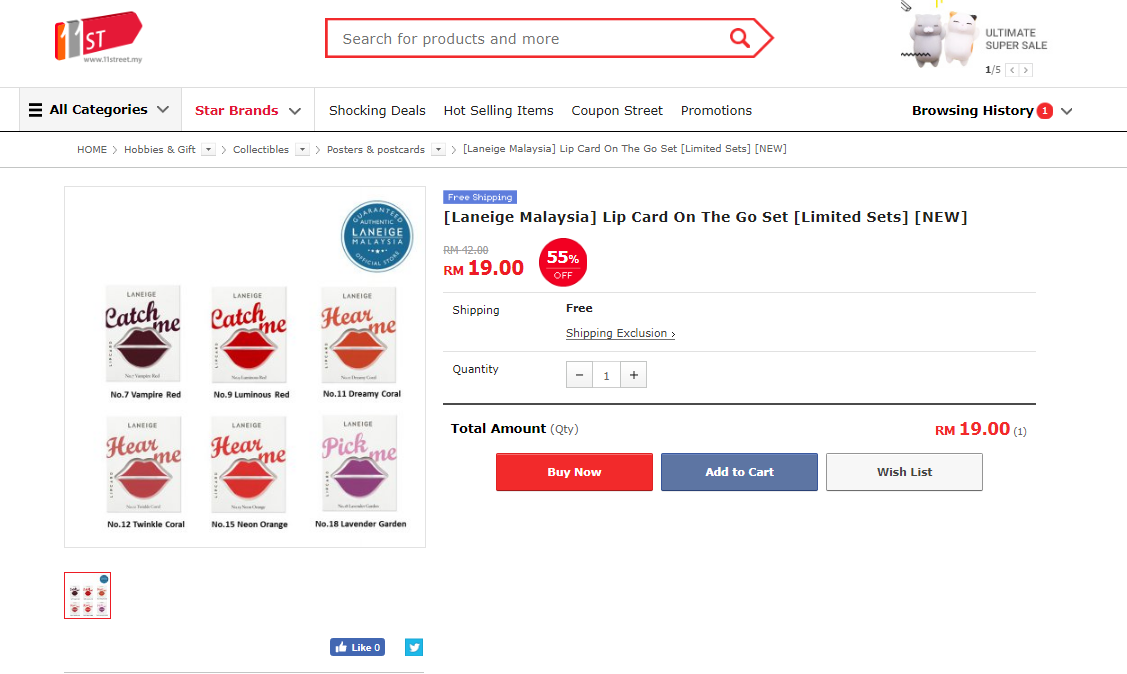Click the search magnifier icon
Screen dimensions: 1127x674
(739, 38)
